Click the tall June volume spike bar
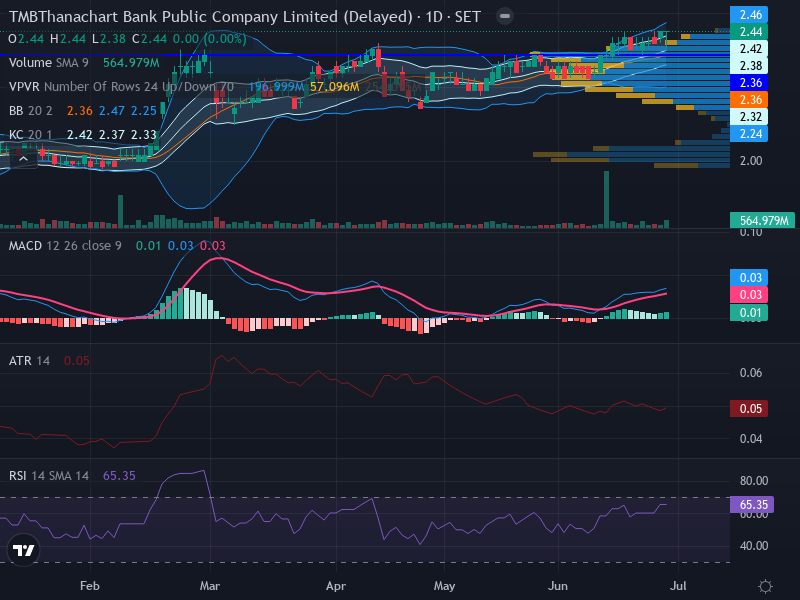Screen dimensions: 800x600 (x=606, y=199)
